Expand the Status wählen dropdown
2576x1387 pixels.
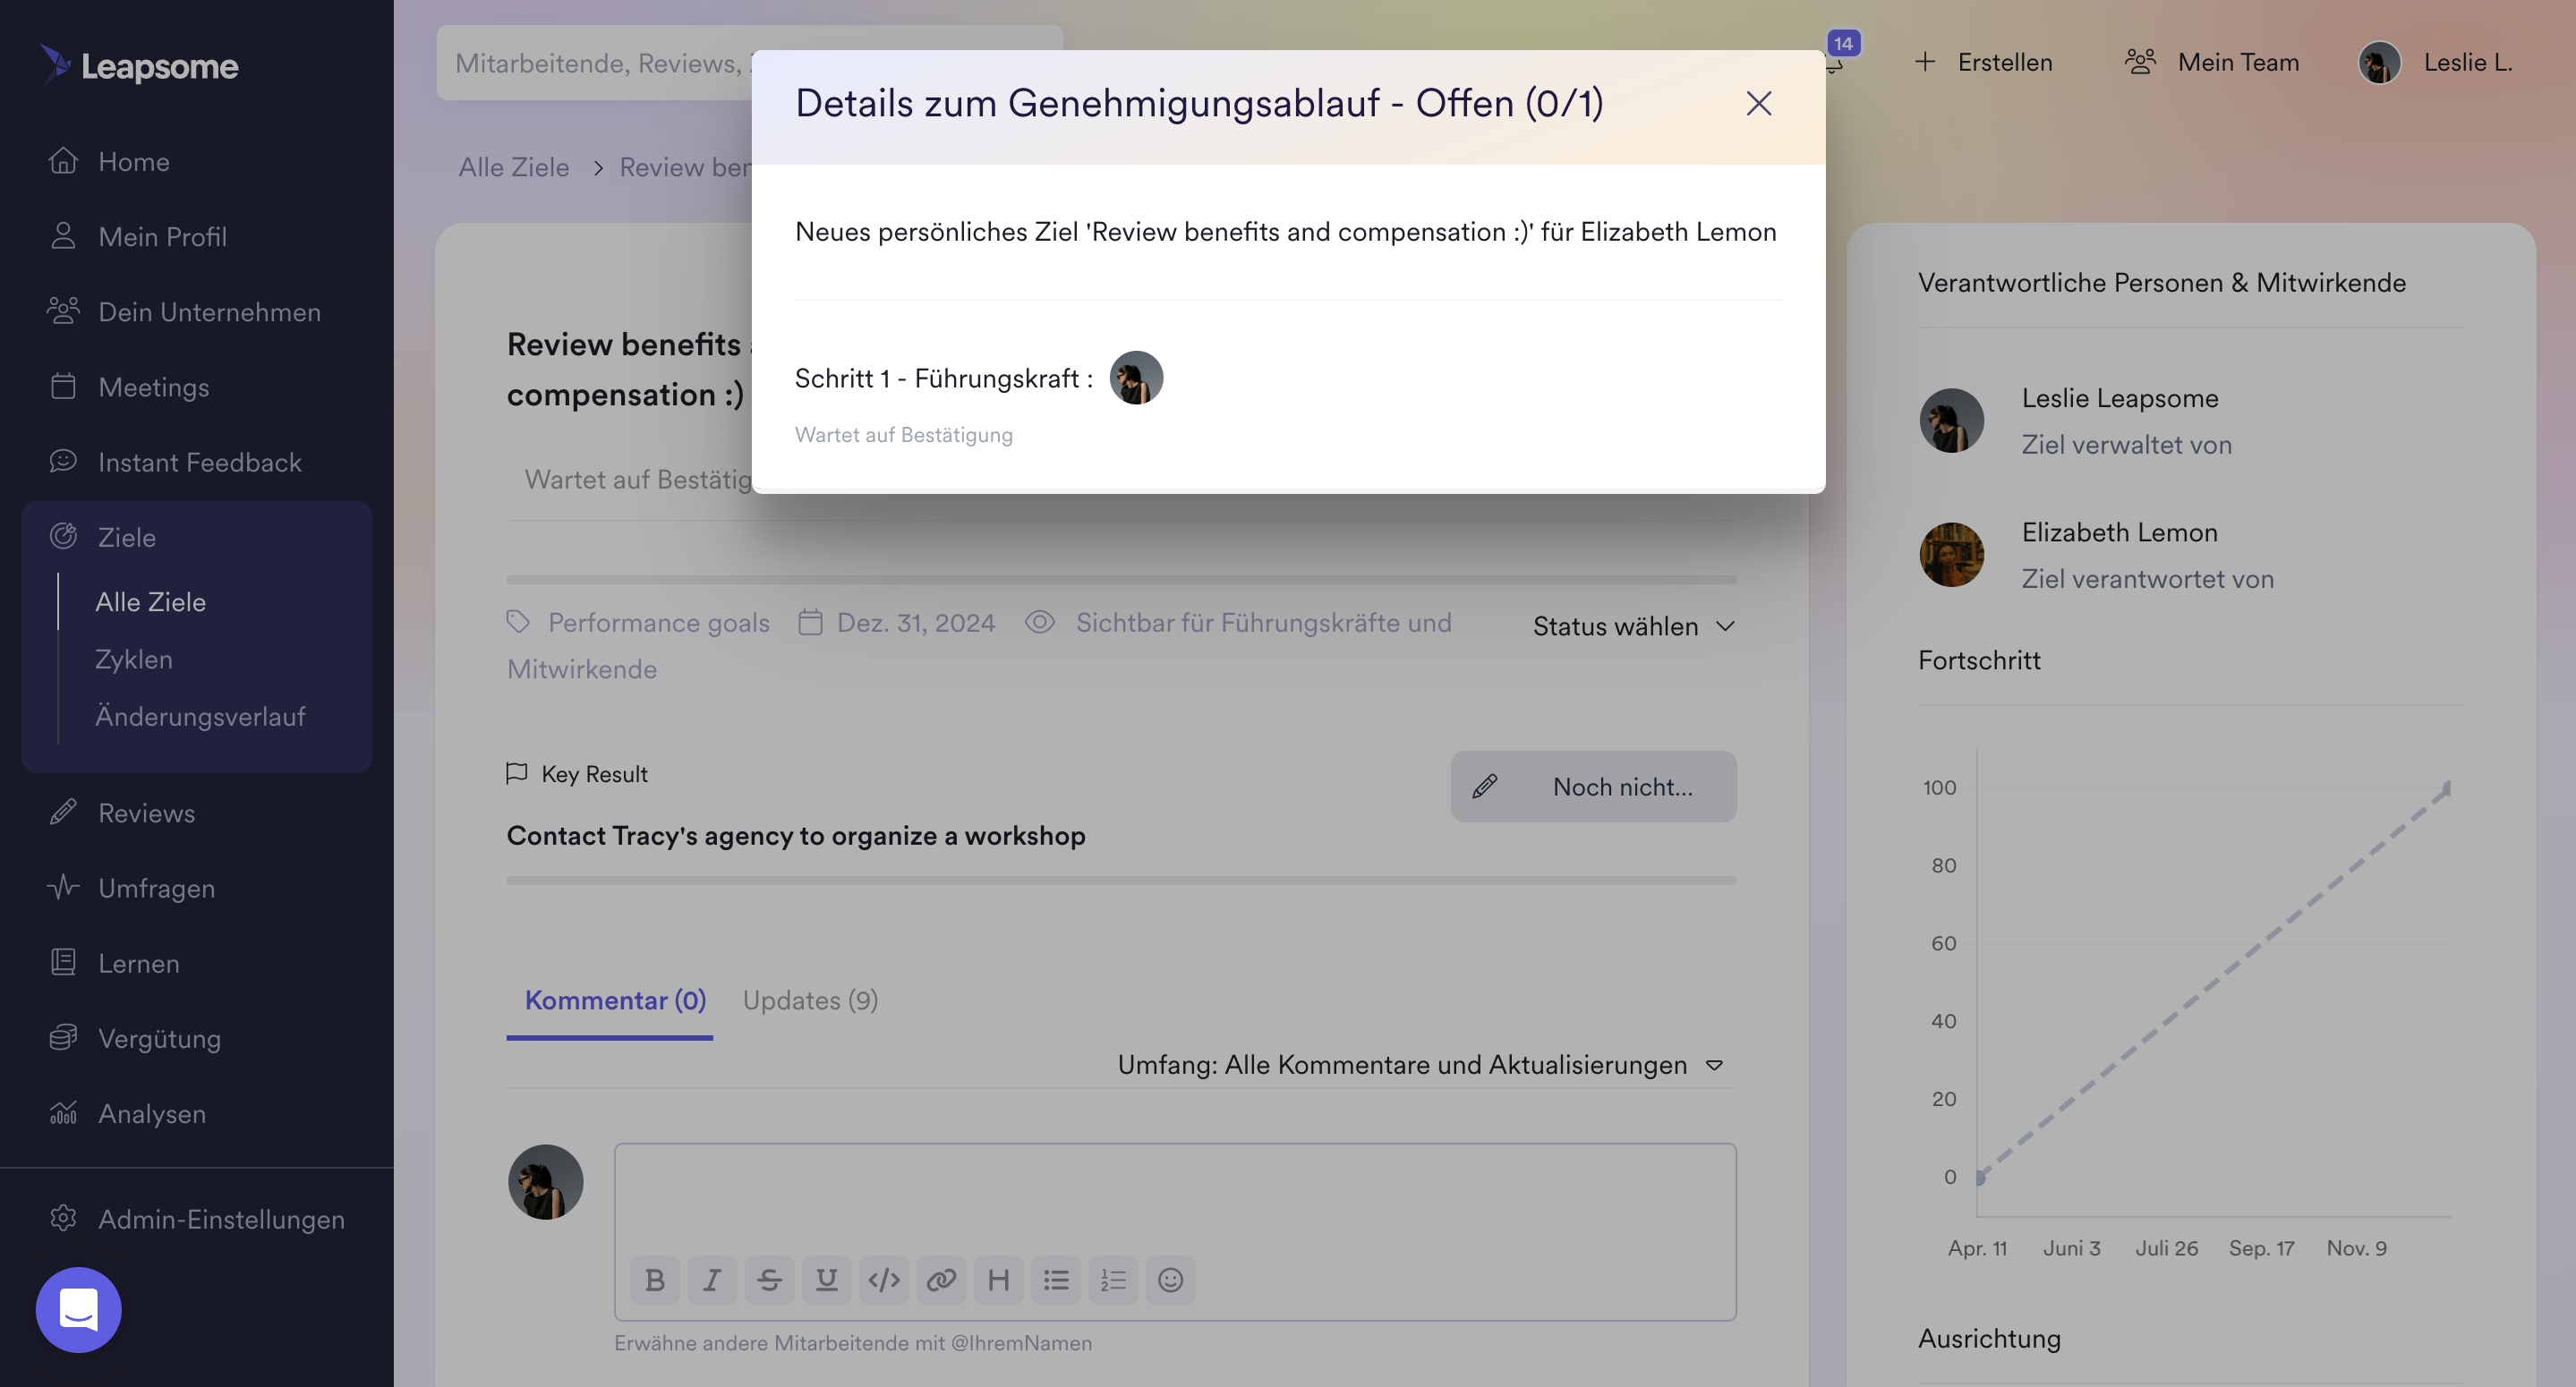(1633, 626)
